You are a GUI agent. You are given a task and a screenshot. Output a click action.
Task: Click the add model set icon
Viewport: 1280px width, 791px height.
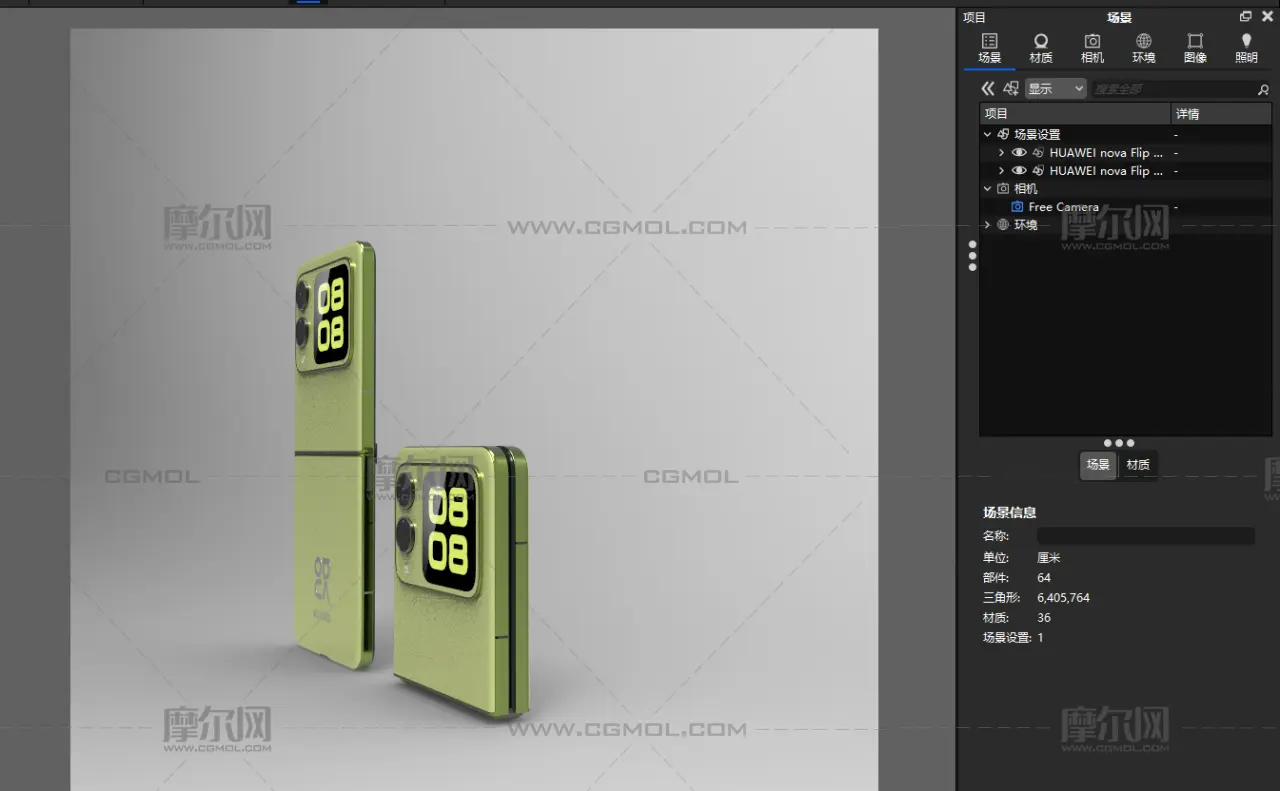point(1011,89)
